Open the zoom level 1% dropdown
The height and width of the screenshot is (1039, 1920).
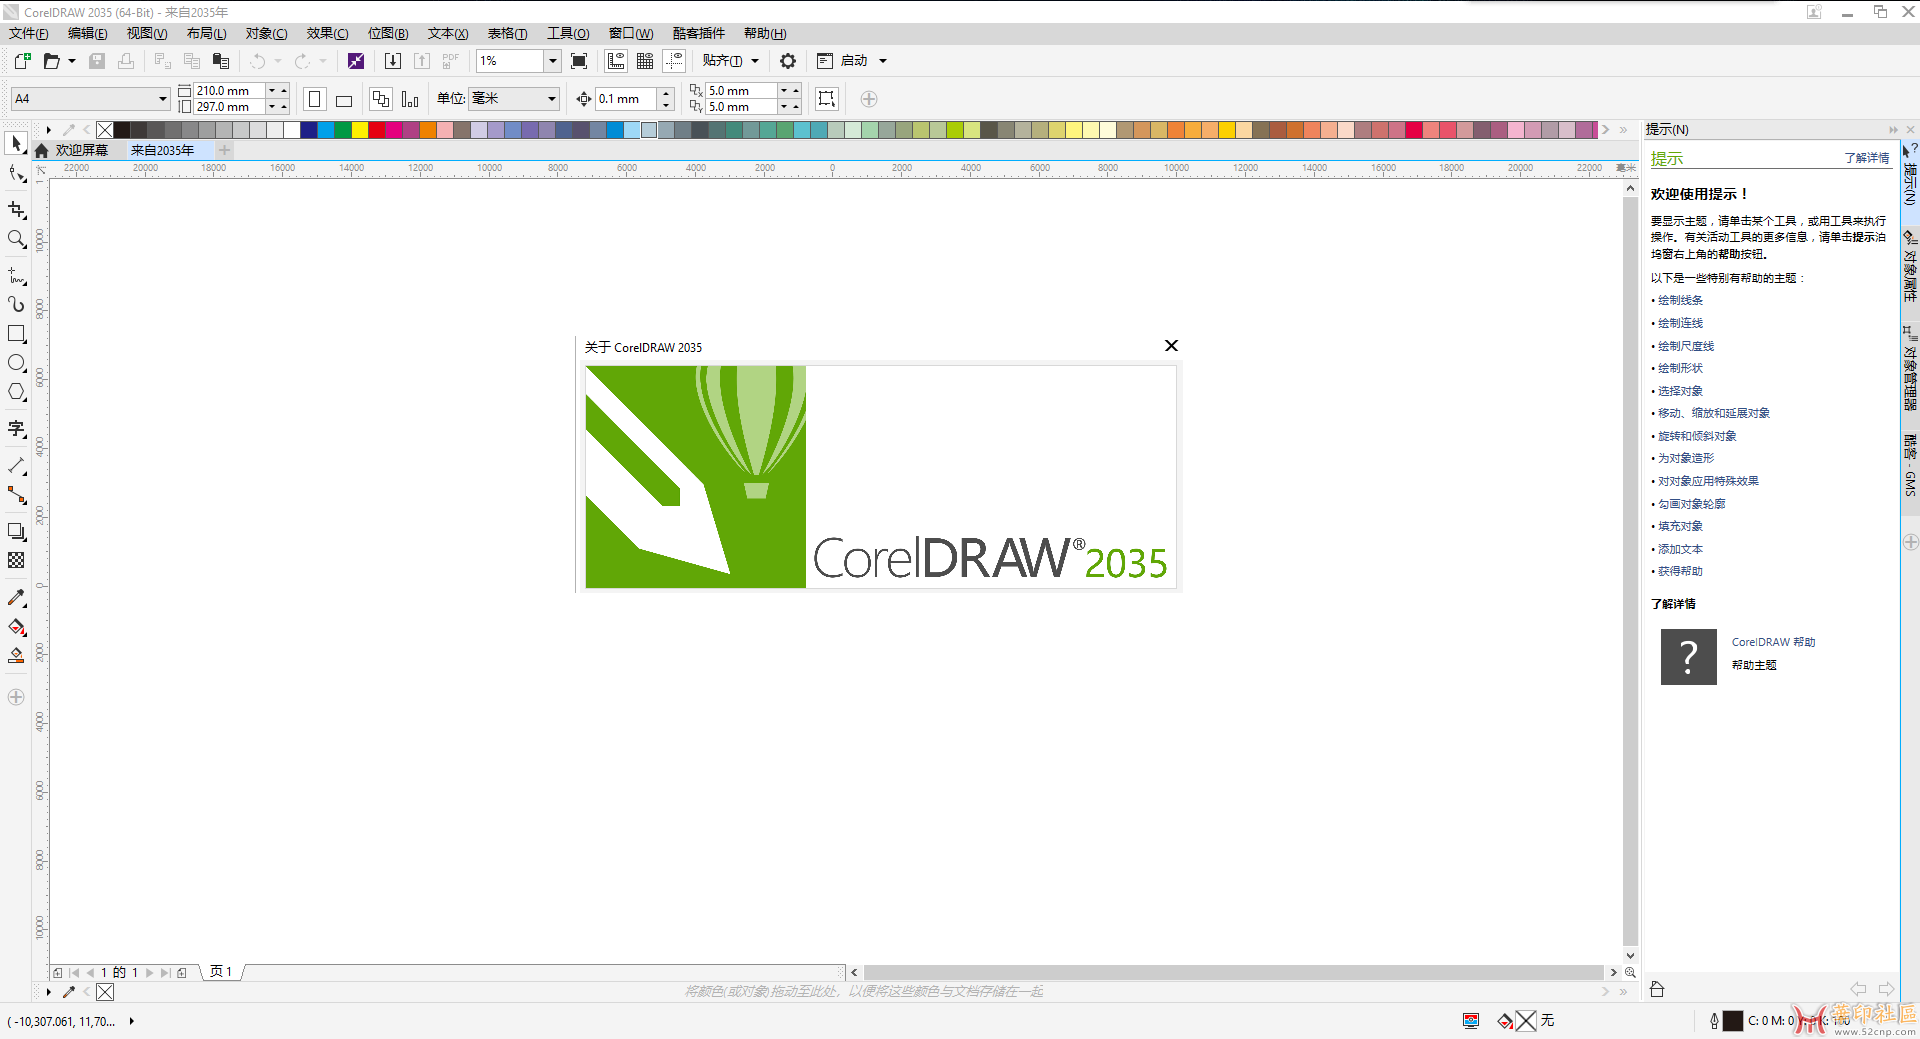[x=552, y=61]
